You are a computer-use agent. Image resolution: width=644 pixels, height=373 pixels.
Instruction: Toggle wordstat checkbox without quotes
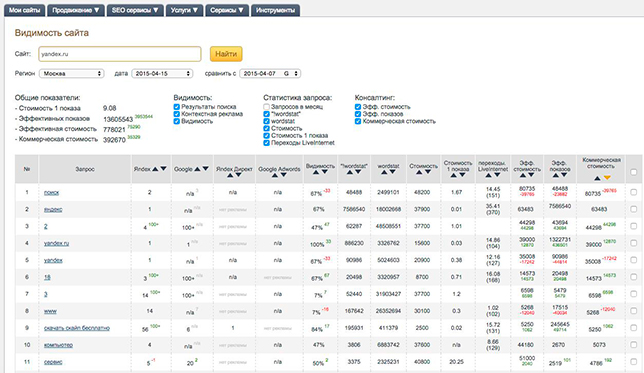(267, 121)
